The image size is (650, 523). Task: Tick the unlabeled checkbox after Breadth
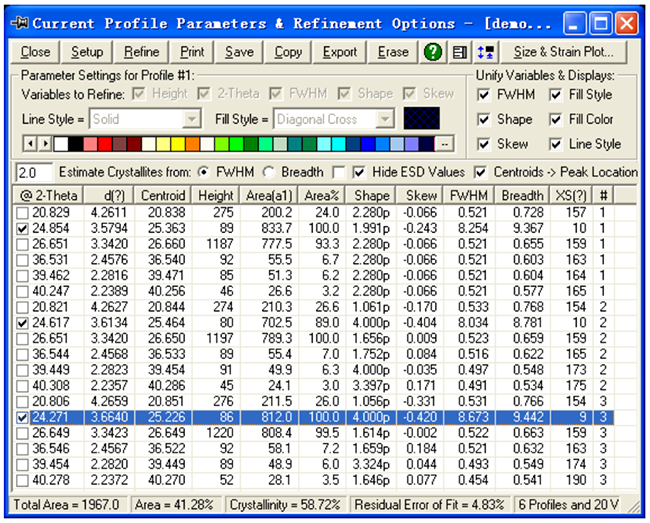339,172
